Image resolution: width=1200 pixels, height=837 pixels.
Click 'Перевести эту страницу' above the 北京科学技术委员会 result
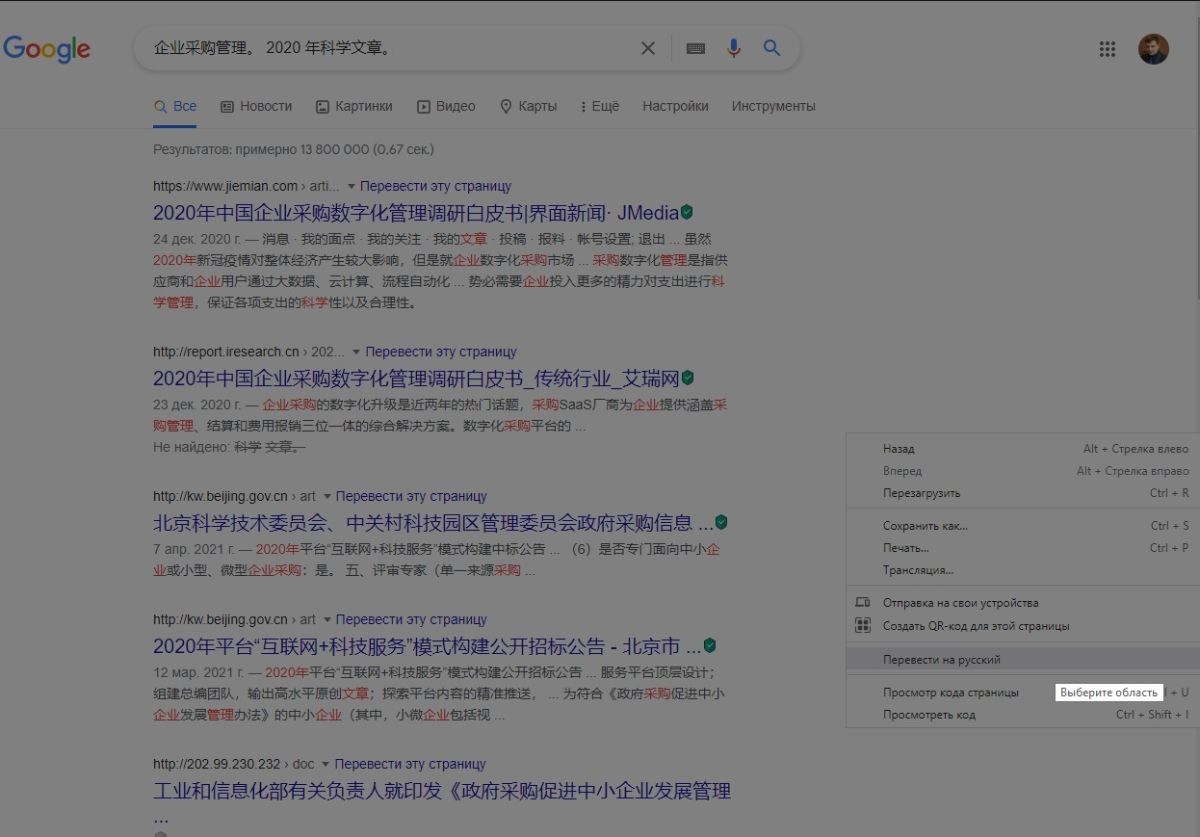pos(412,496)
